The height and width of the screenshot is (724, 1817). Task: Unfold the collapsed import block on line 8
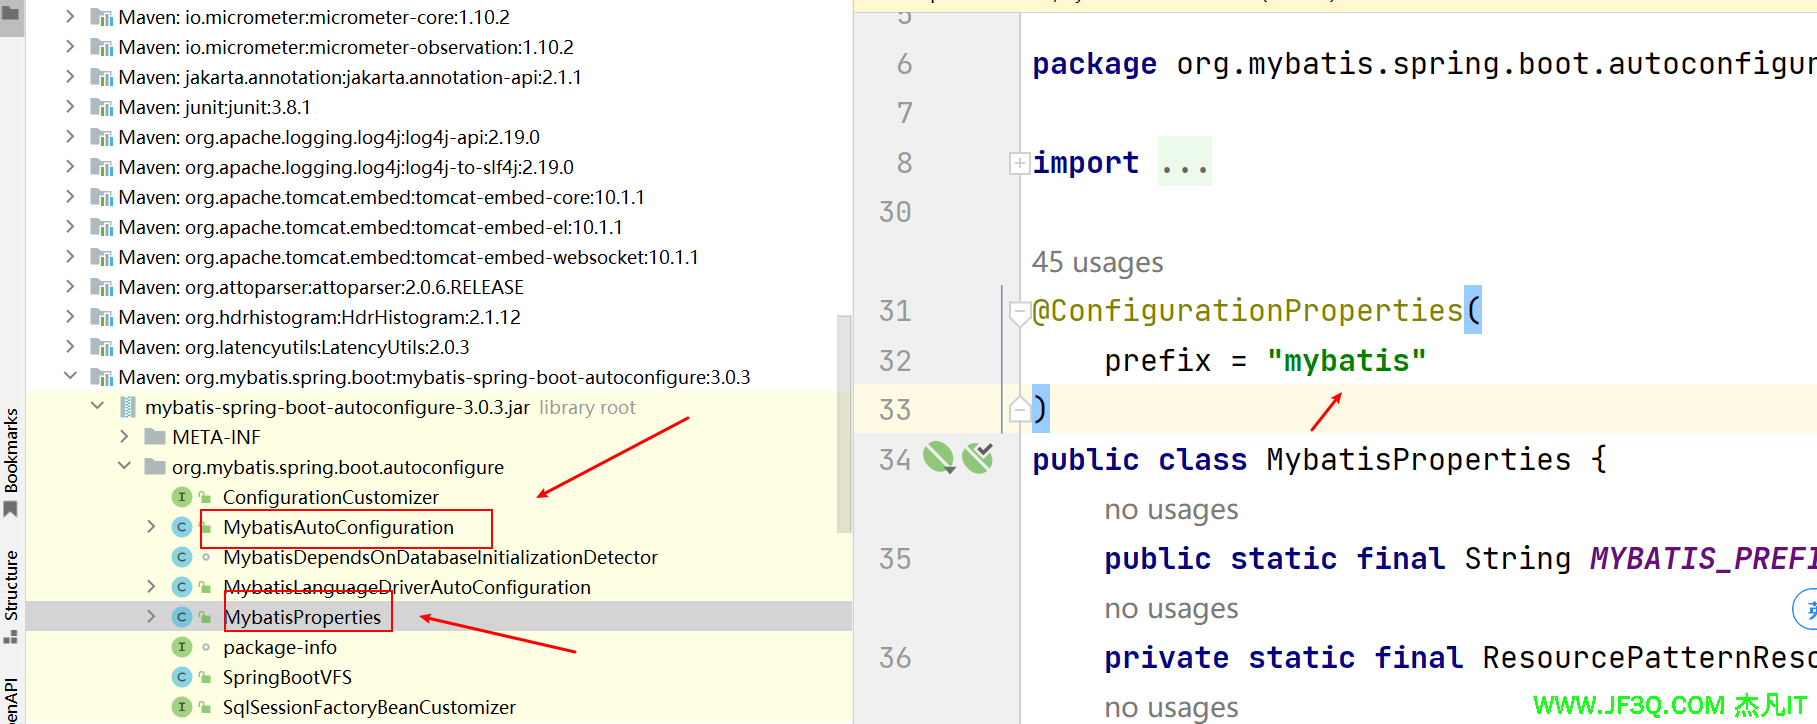(x=1019, y=163)
